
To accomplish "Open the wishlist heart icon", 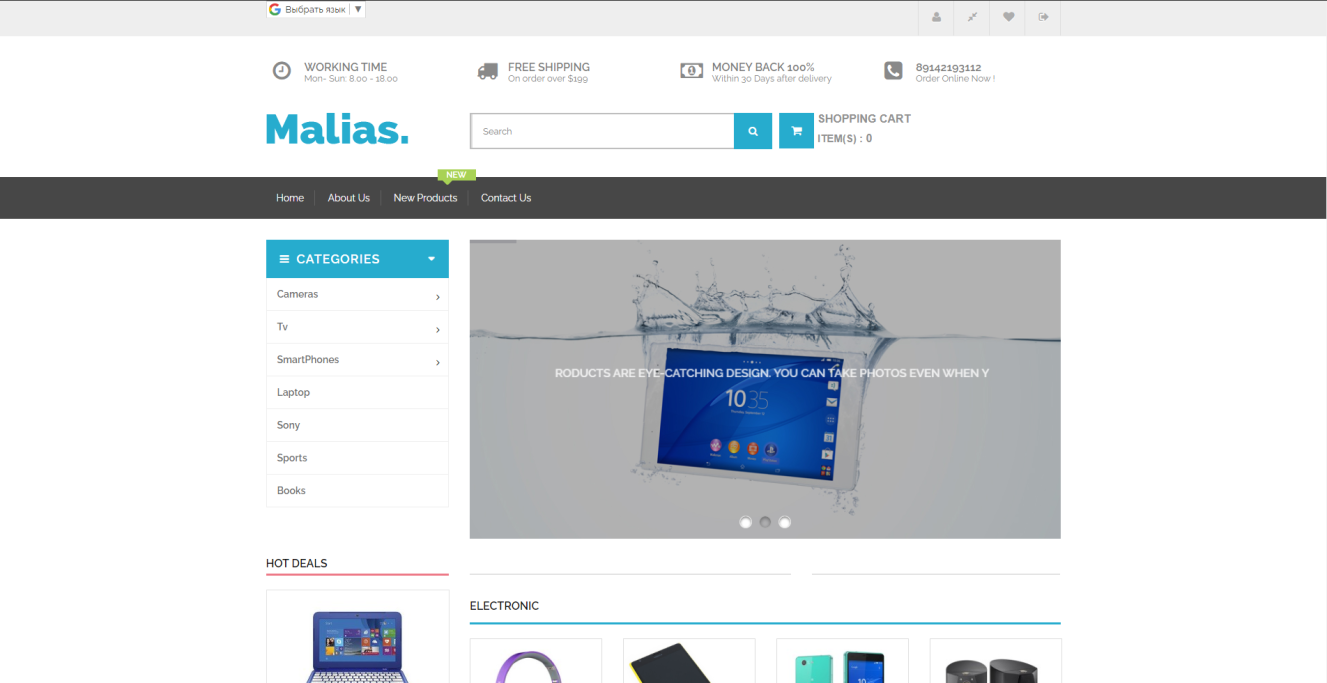I will 1008,17.
